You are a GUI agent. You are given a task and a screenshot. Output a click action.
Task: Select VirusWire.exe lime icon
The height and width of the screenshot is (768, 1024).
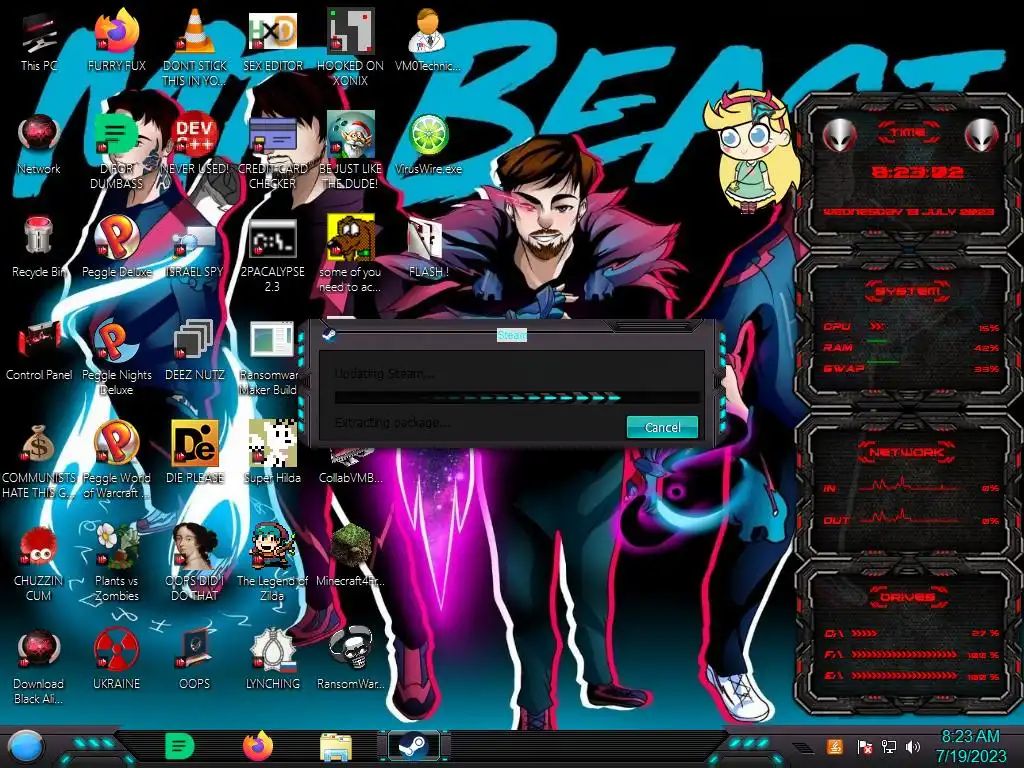(x=428, y=145)
